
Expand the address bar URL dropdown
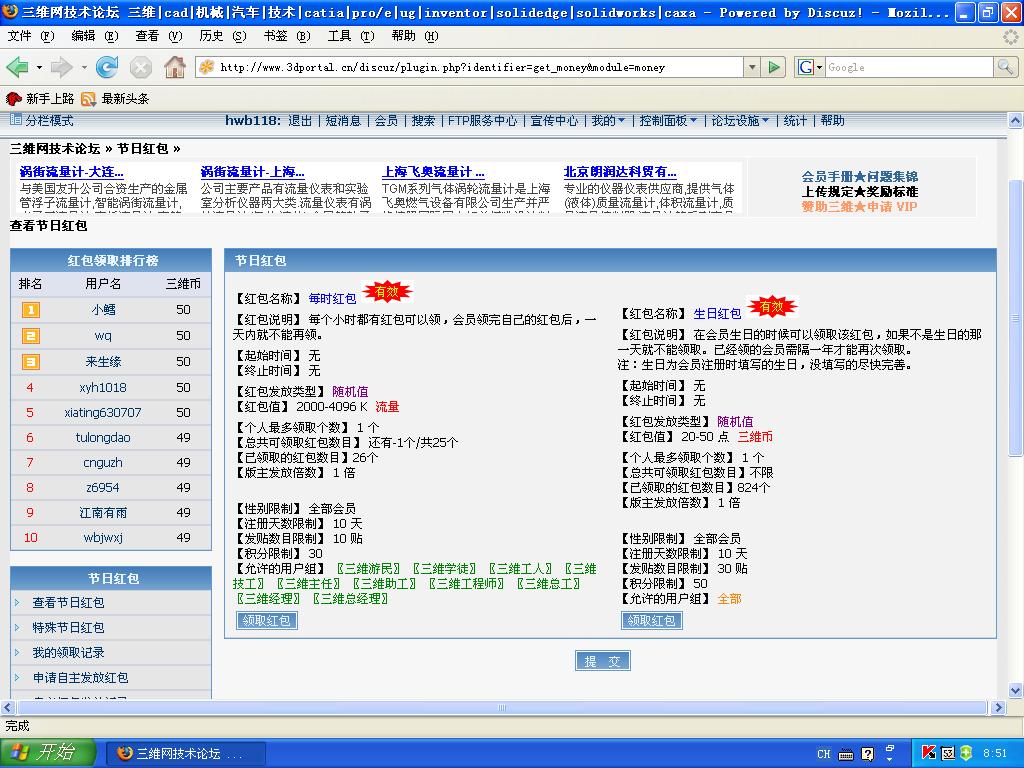coord(752,67)
